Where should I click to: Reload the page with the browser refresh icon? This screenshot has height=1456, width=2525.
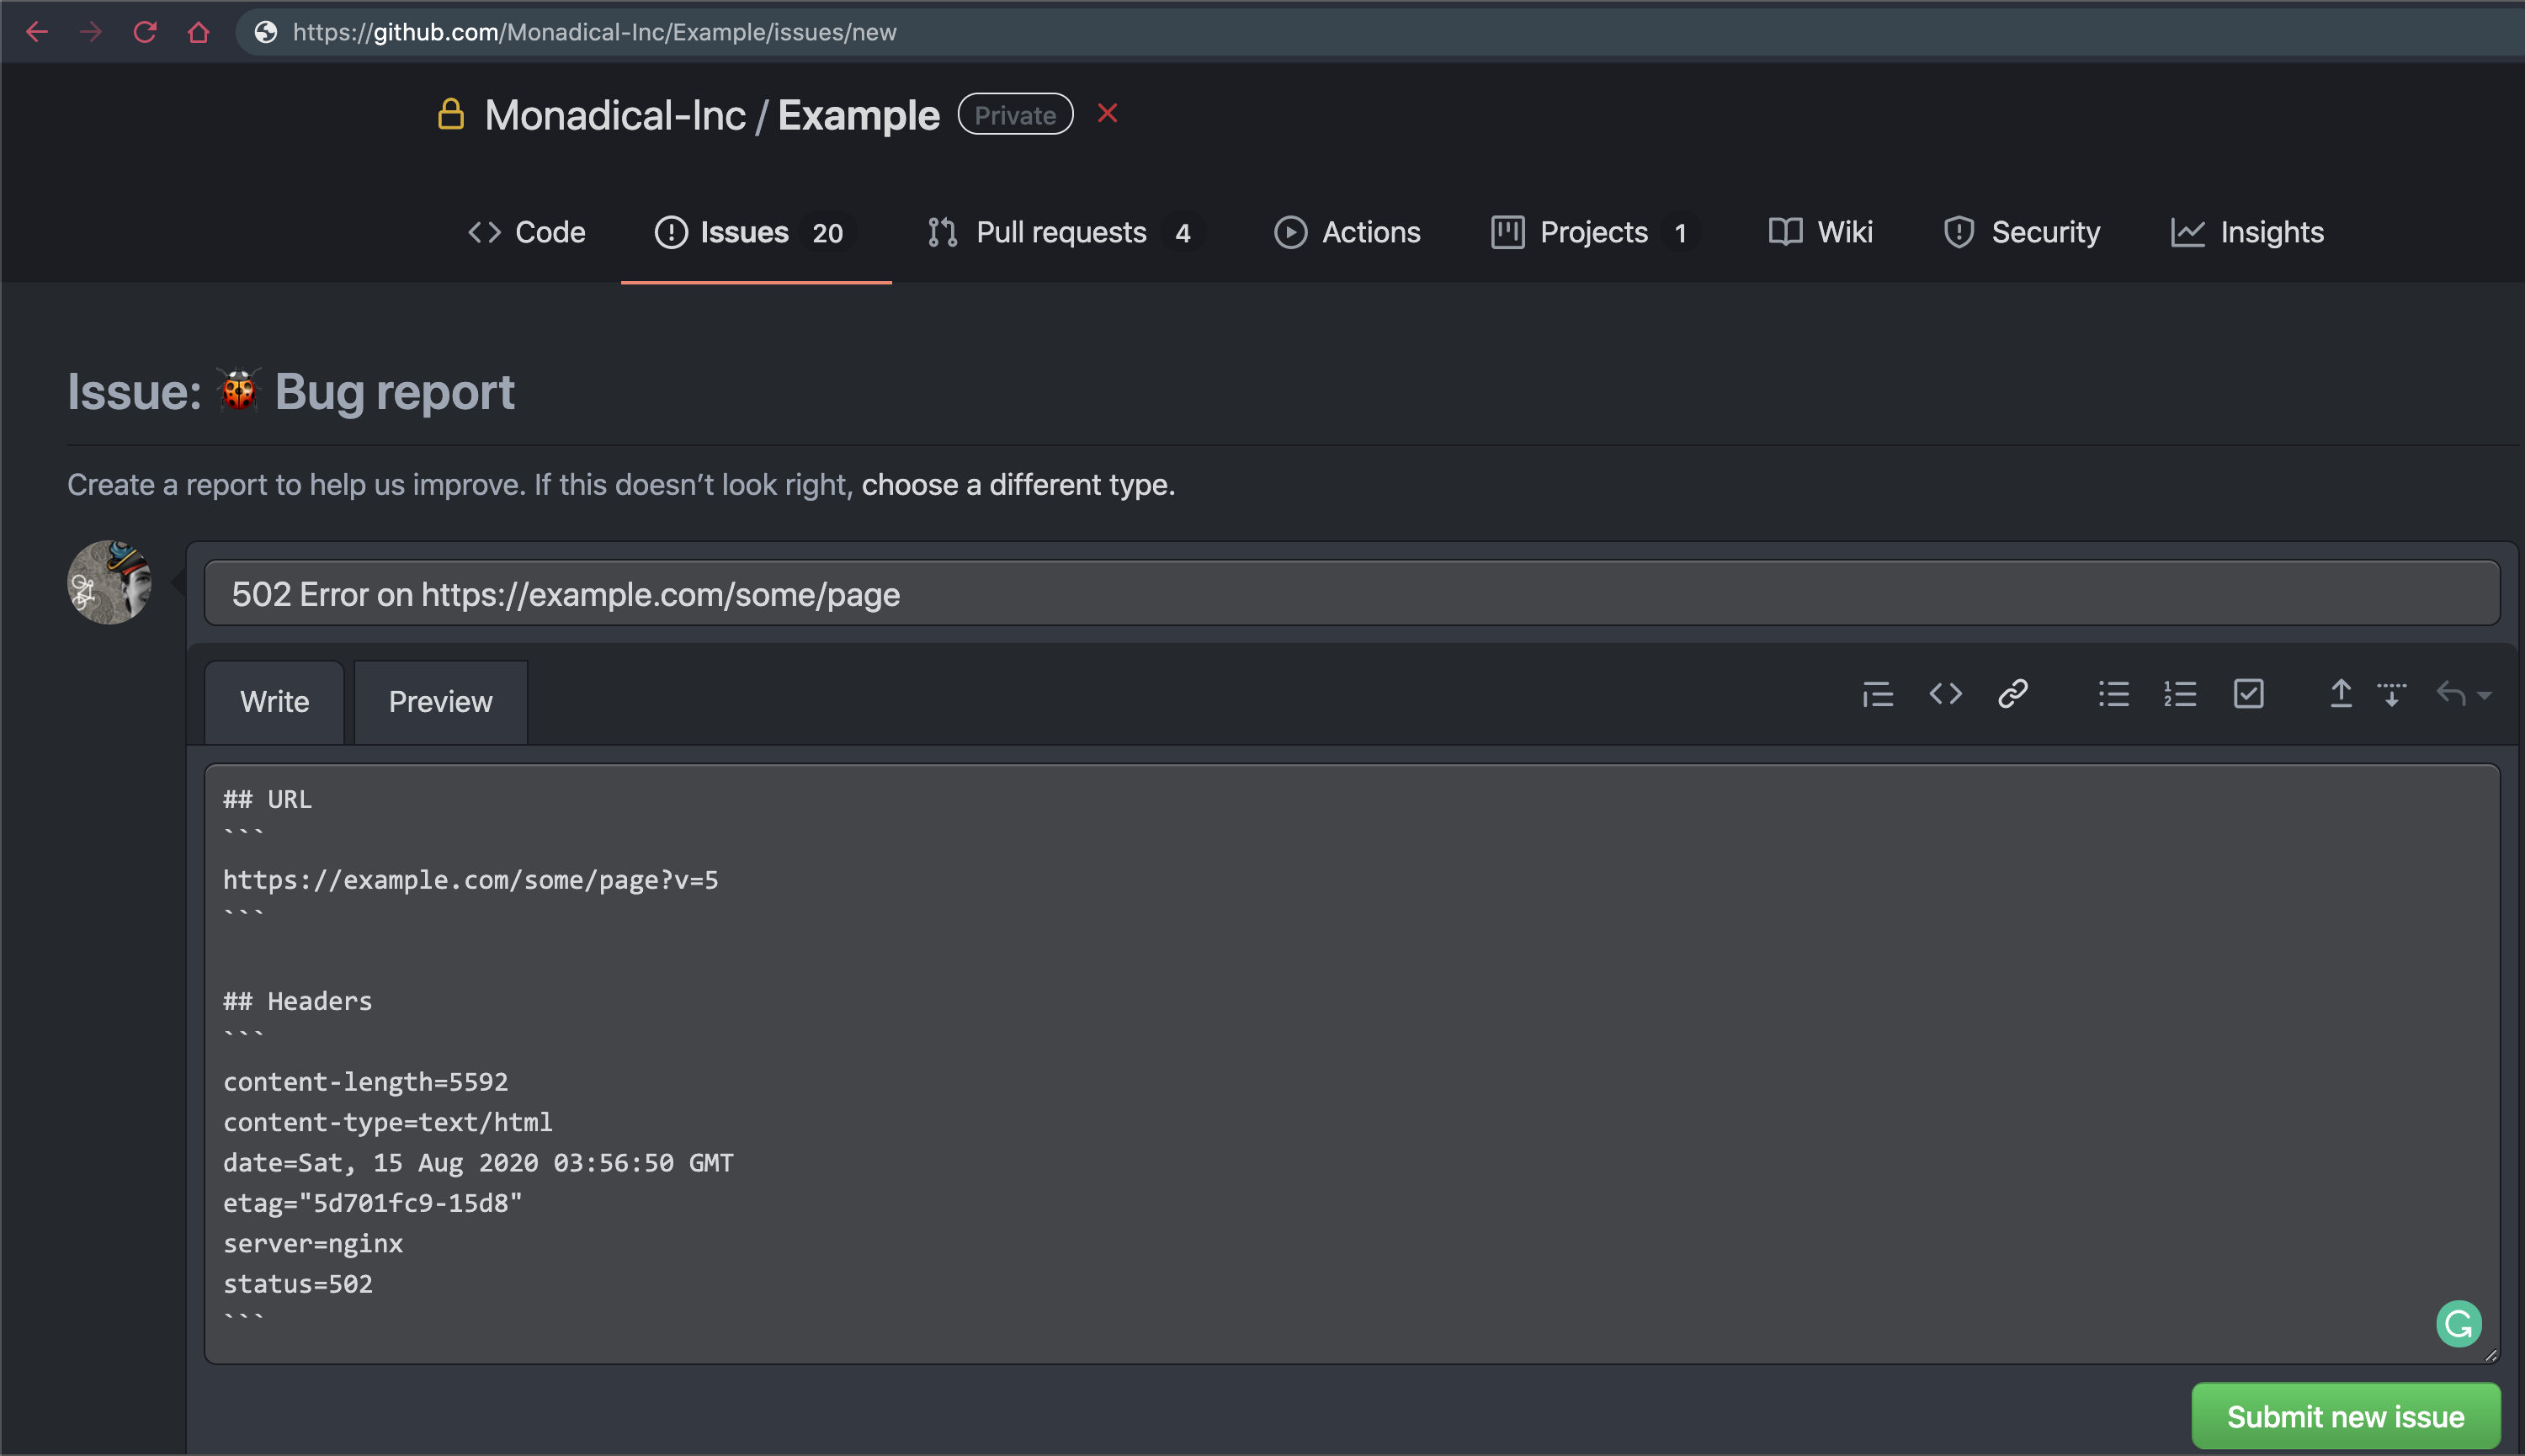click(145, 32)
